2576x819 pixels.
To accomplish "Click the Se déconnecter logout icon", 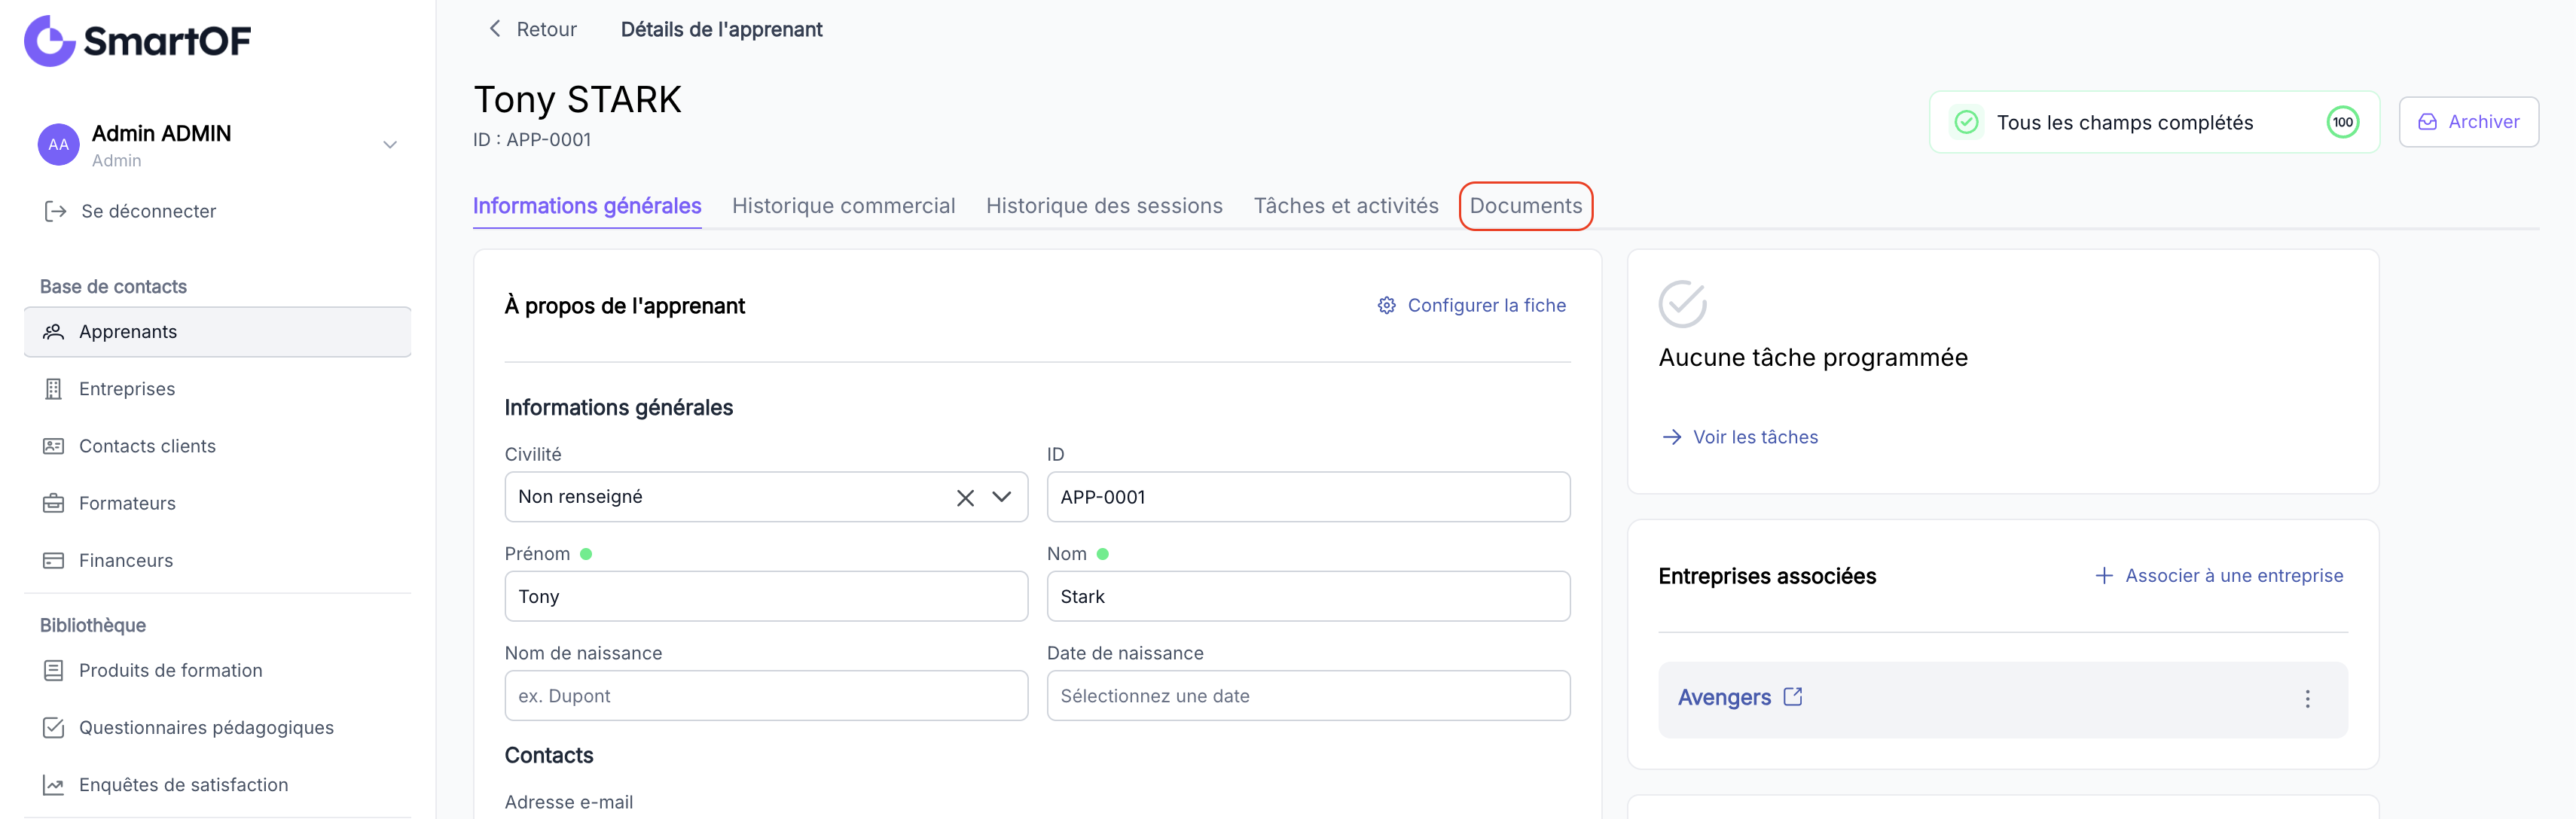I will 56,211.
